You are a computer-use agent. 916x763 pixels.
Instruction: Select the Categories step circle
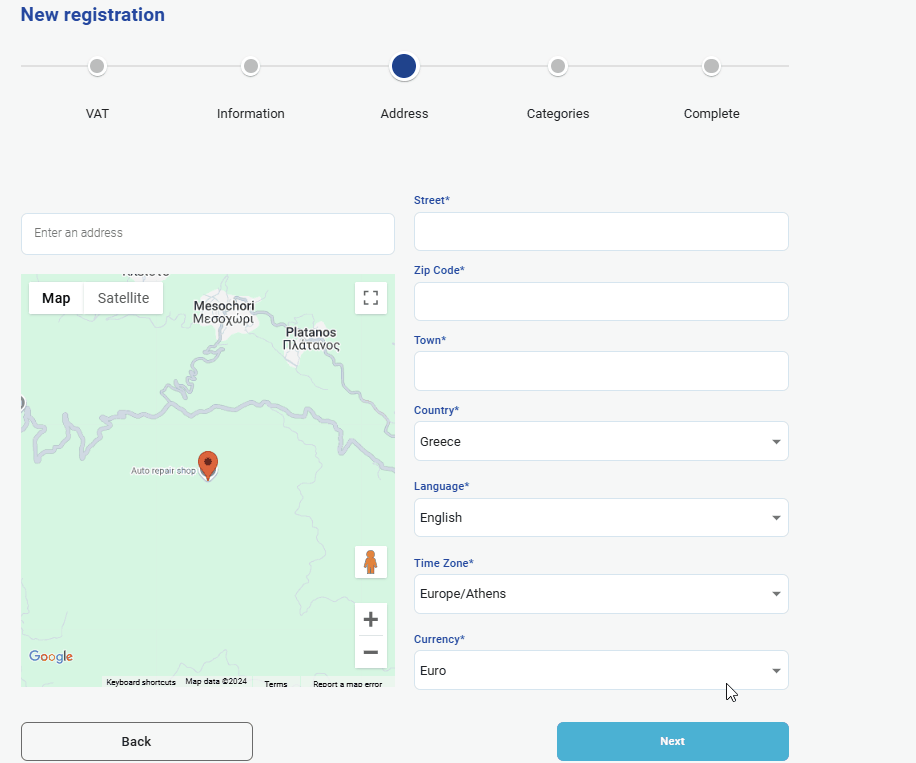[x=558, y=67]
